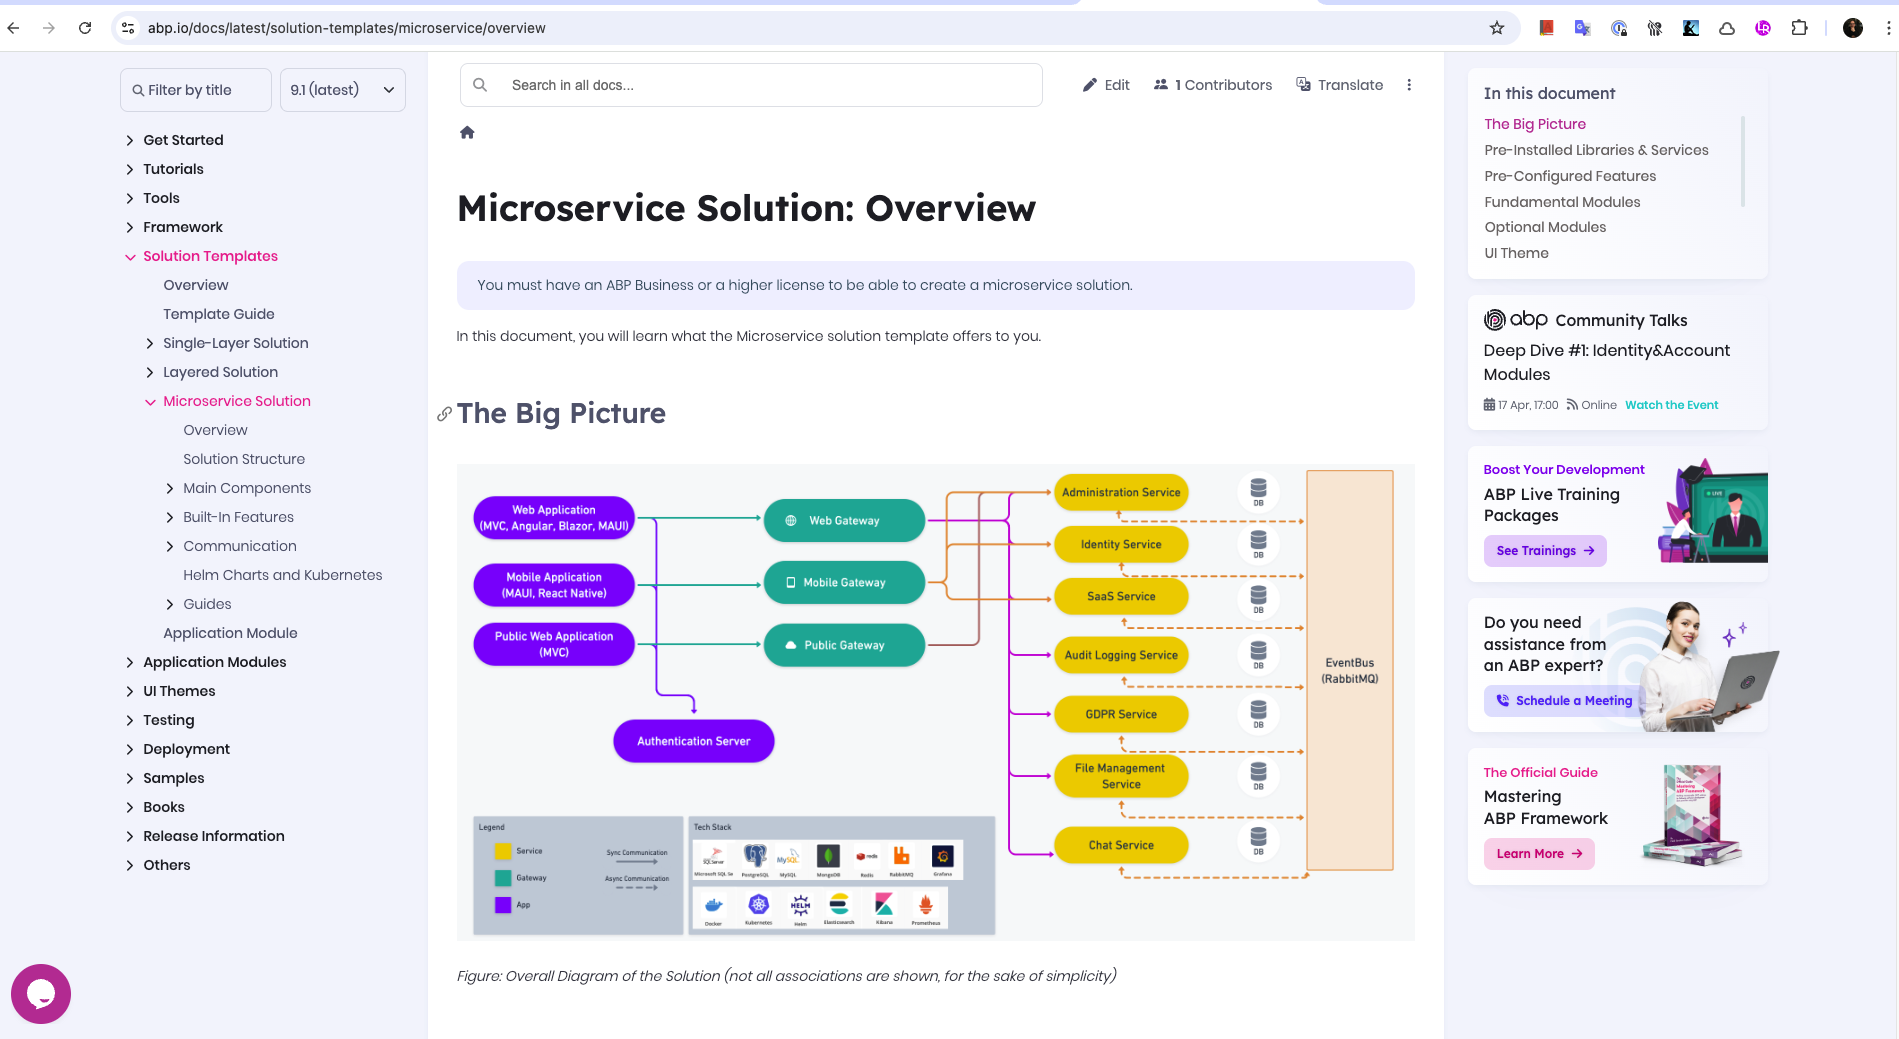Click the anchor link icon beside The Big Picture
1899x1039 pixels.
(x=444, y=414)
